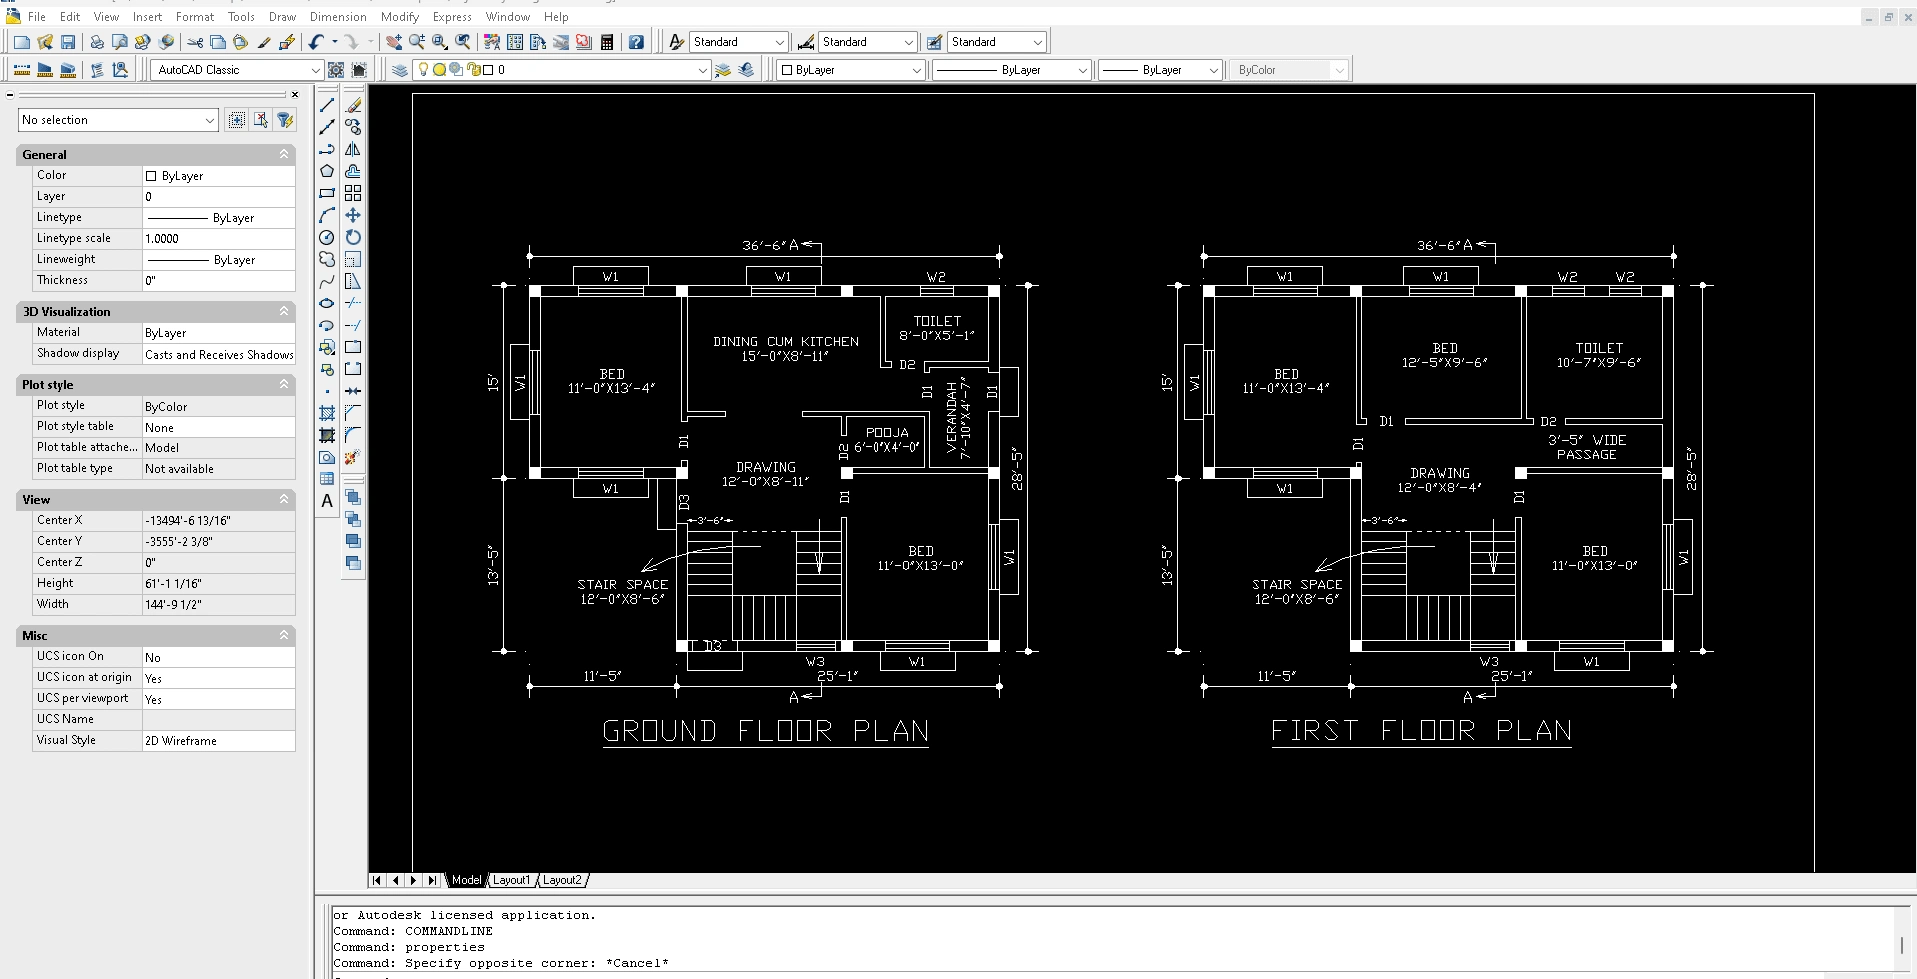Click the UCS icon On value No

[219, 657]
